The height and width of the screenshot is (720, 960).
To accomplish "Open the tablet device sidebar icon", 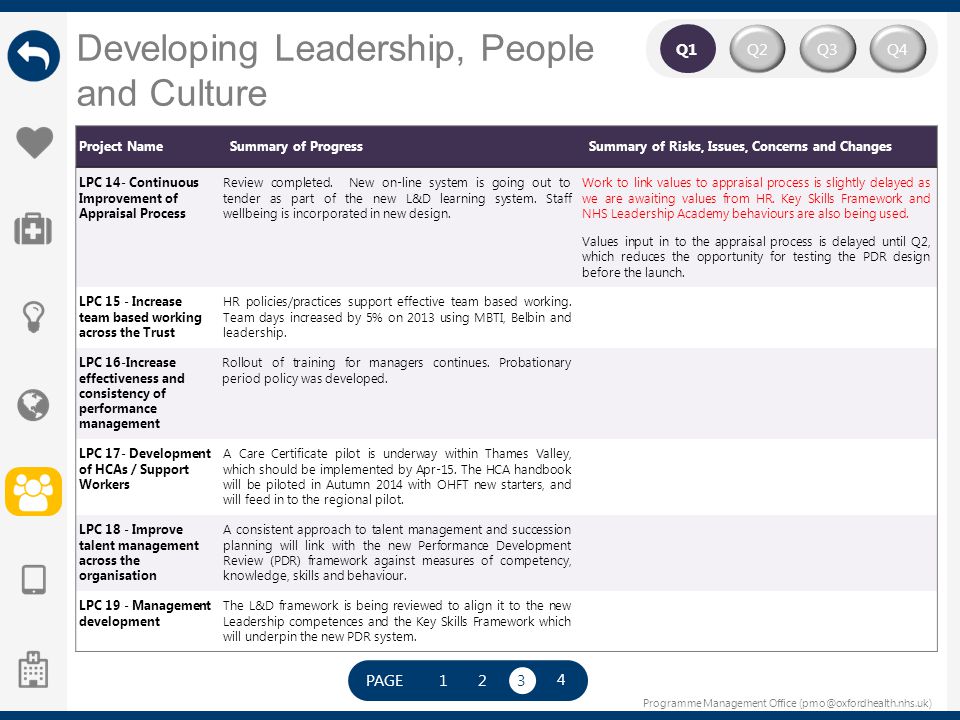I will (x=34, y=579).
